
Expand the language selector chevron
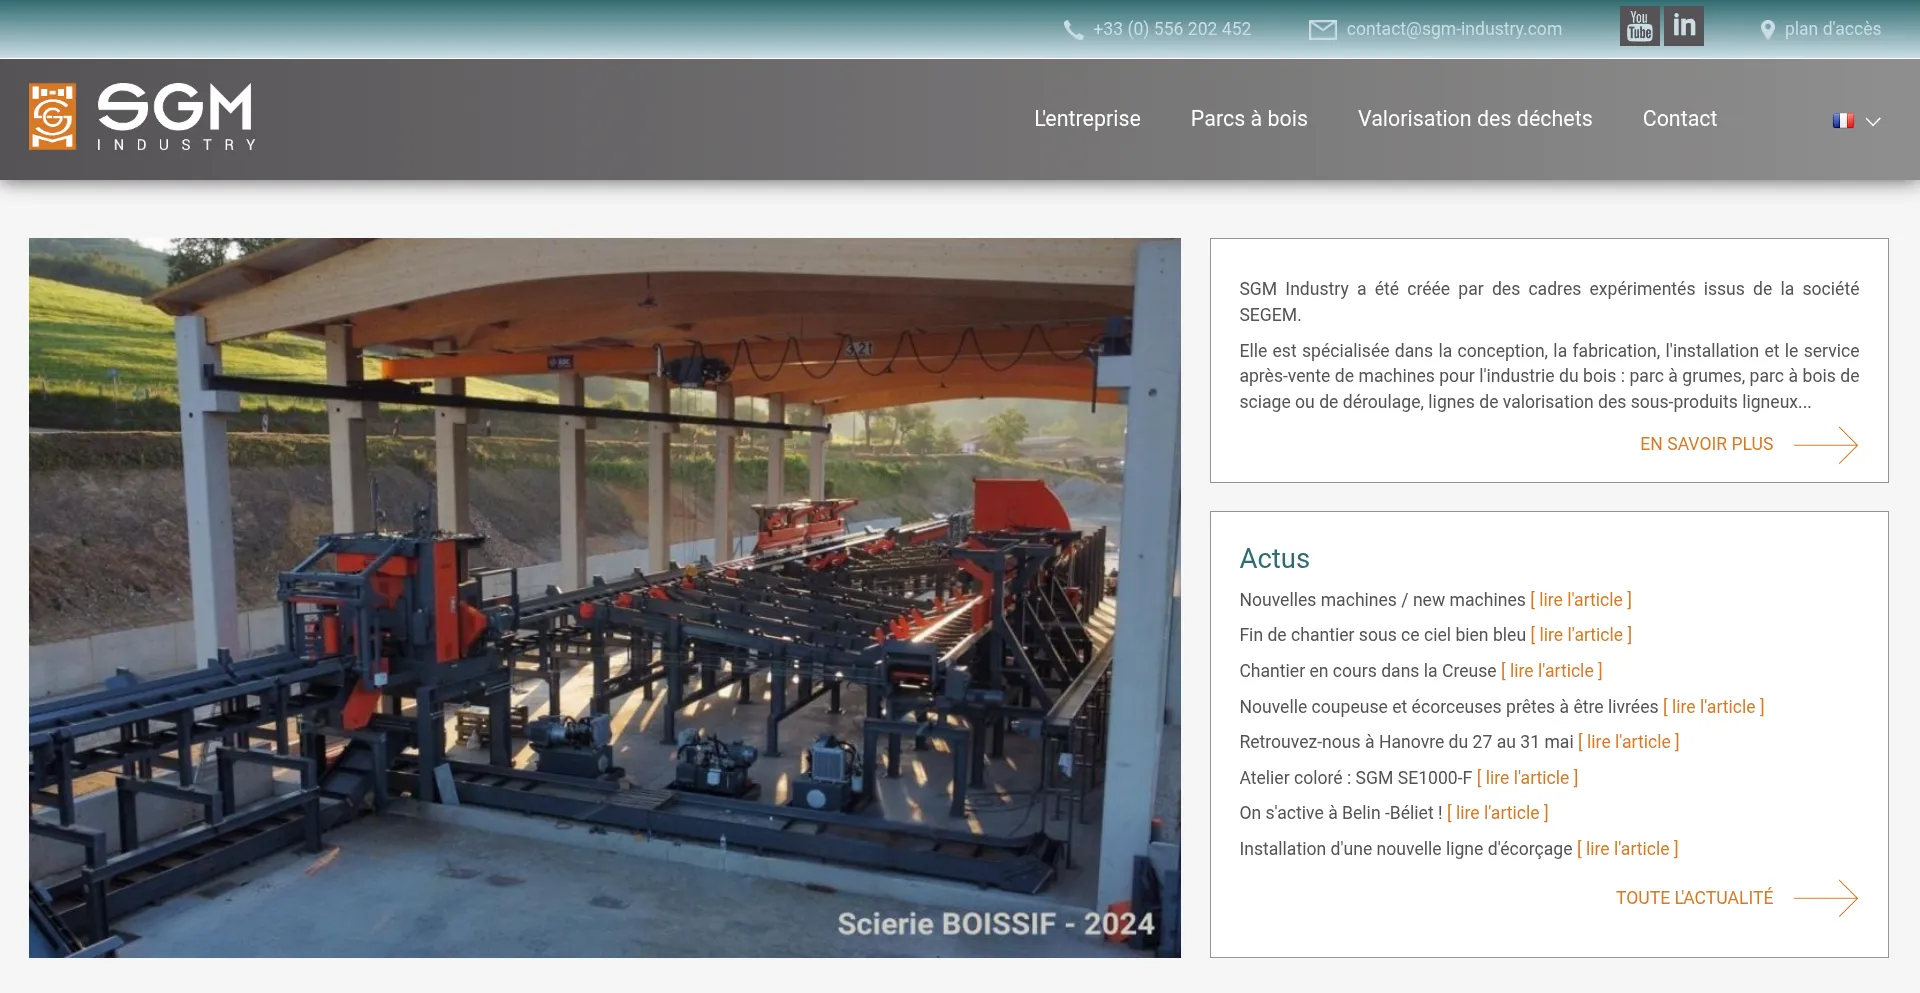click(x=1874, y=122)
